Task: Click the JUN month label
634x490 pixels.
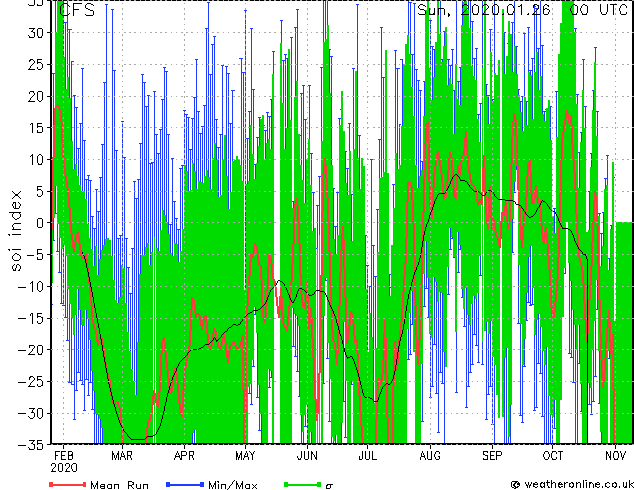Action: (x=307, y=456)
